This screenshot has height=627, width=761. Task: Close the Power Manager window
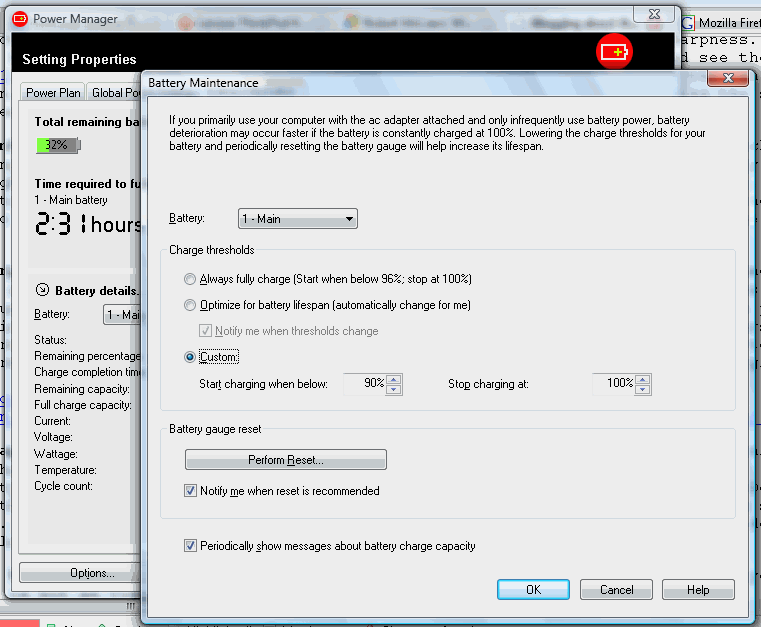click(654, 14)
